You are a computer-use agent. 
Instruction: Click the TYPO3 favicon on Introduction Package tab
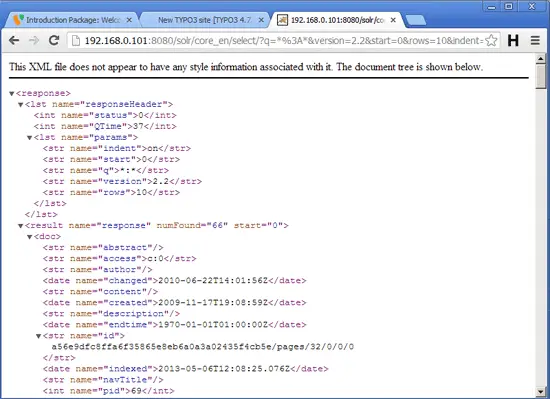coord(18,20)
